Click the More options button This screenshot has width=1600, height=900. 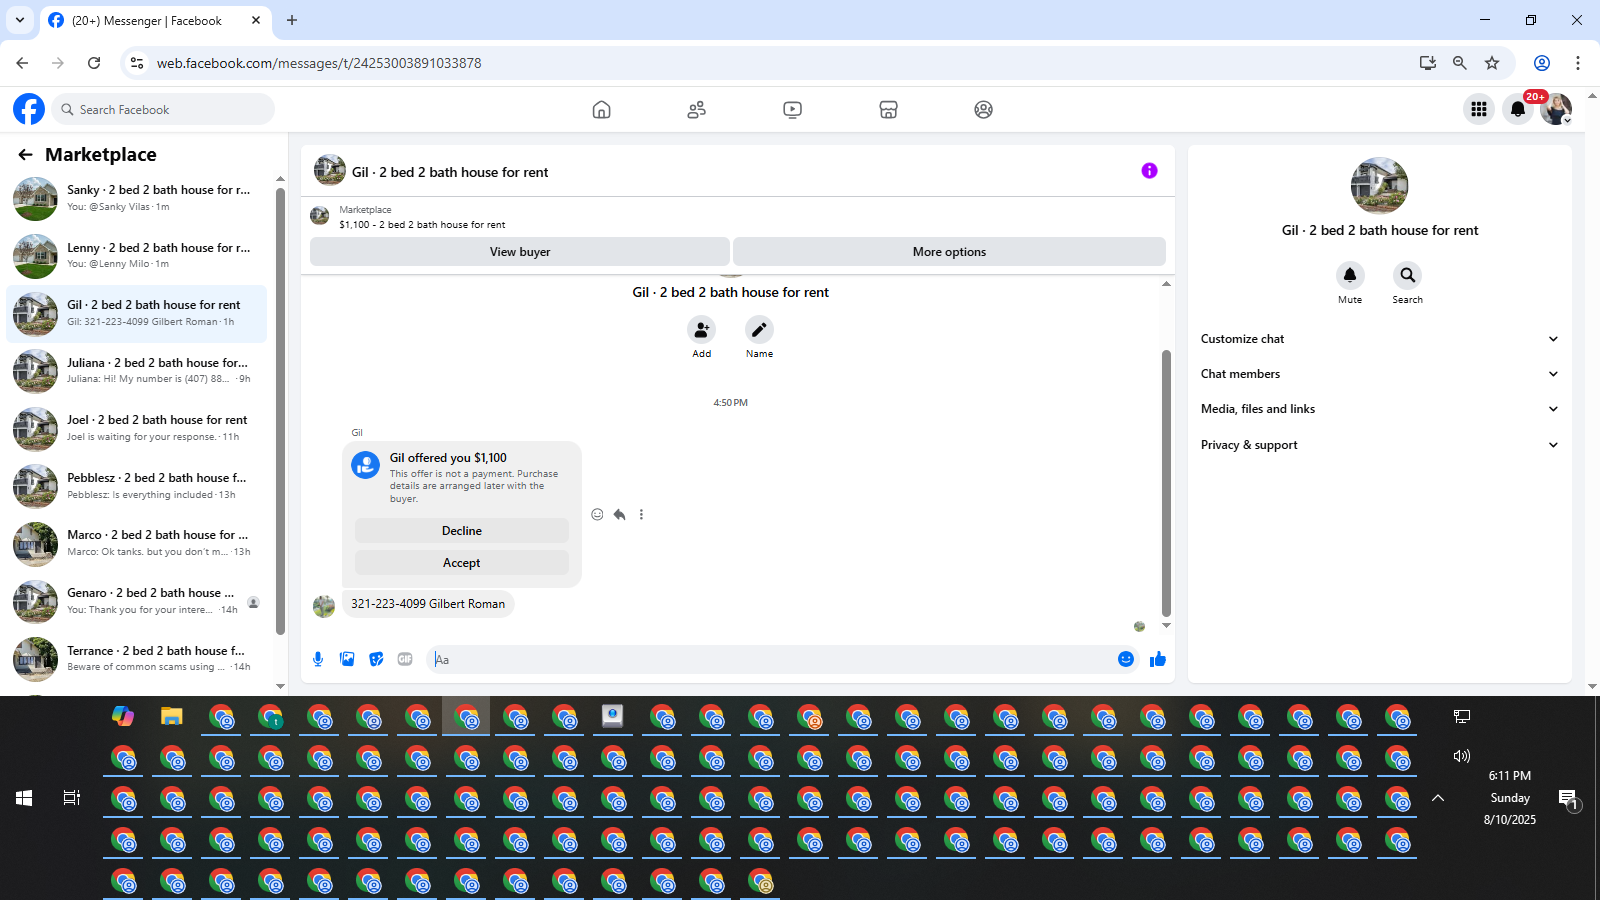949,252
